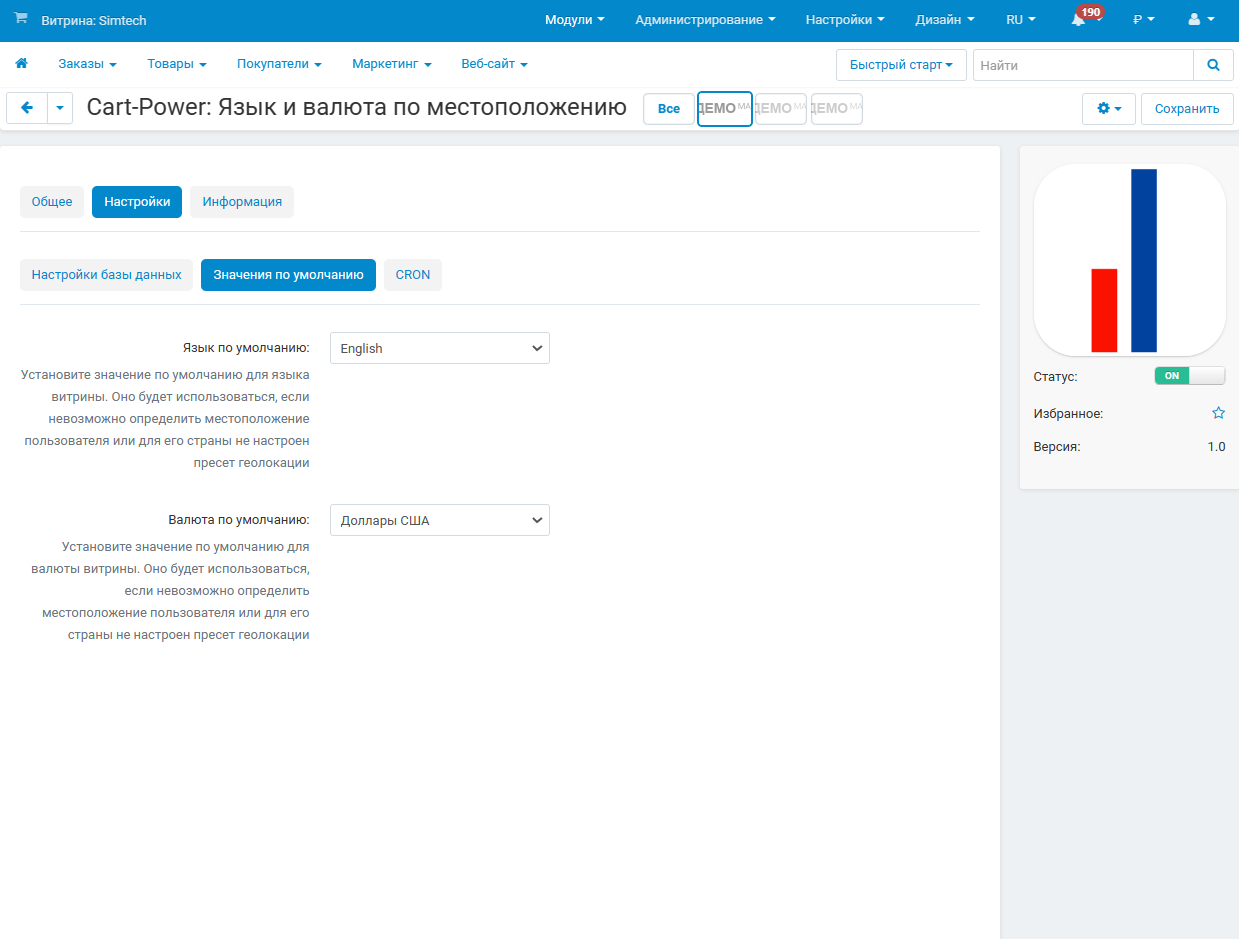Click the shopping cart storefront icon

click(x=21, y=19)
